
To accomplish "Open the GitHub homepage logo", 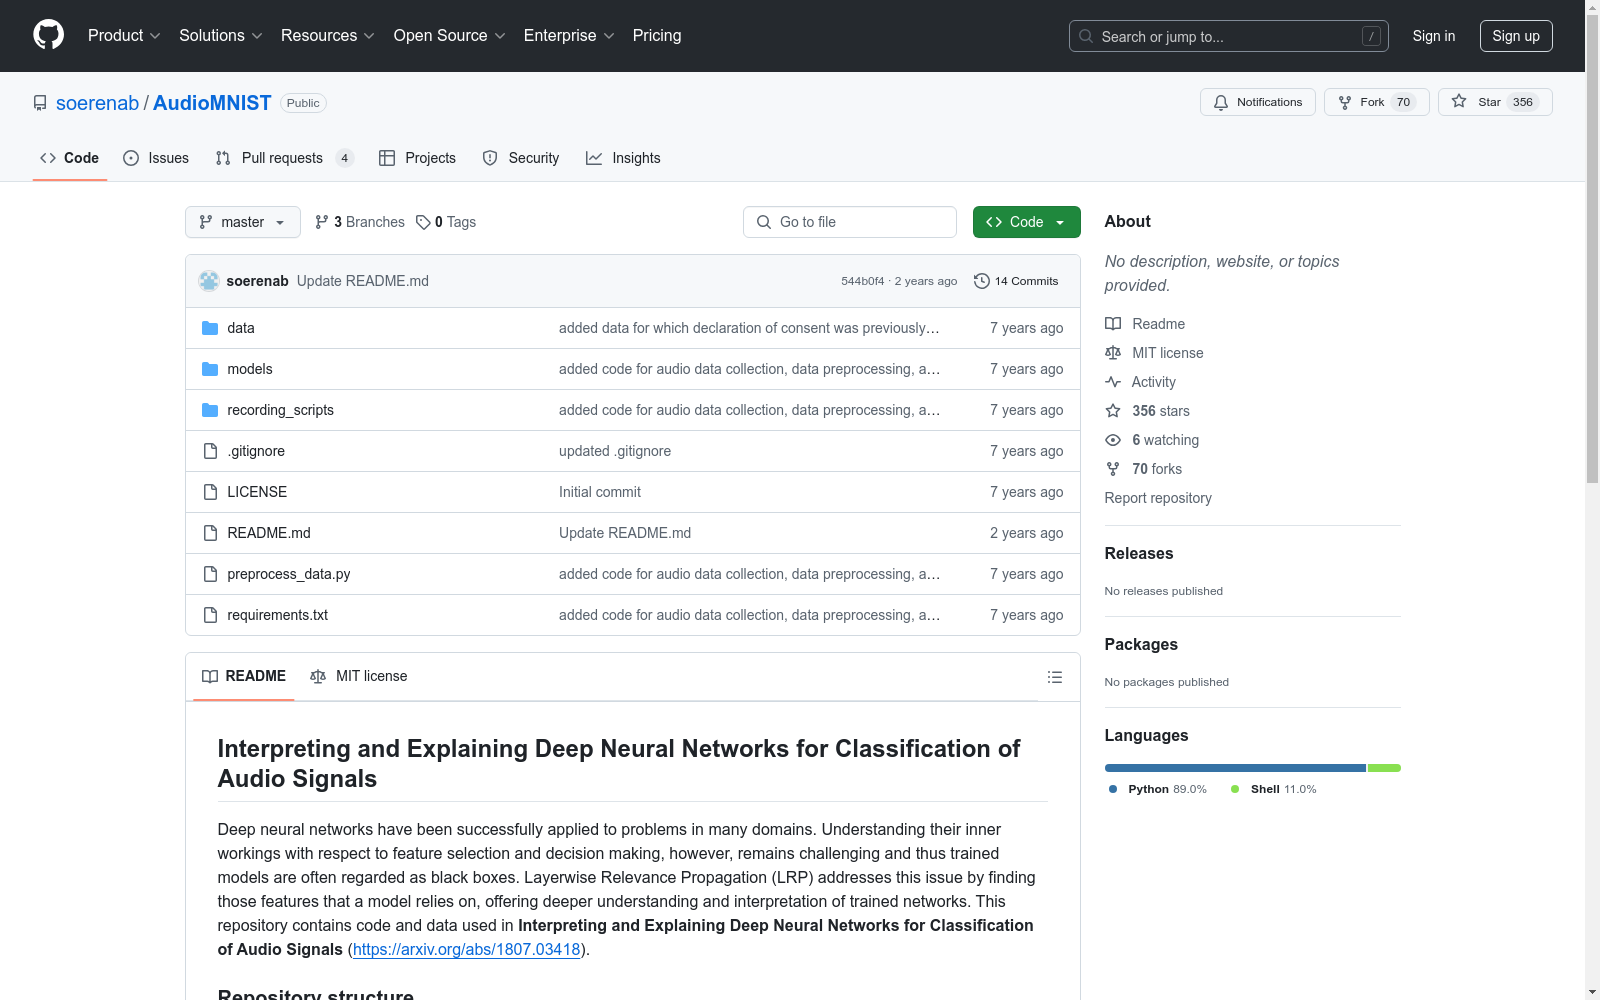I will 48,35.
